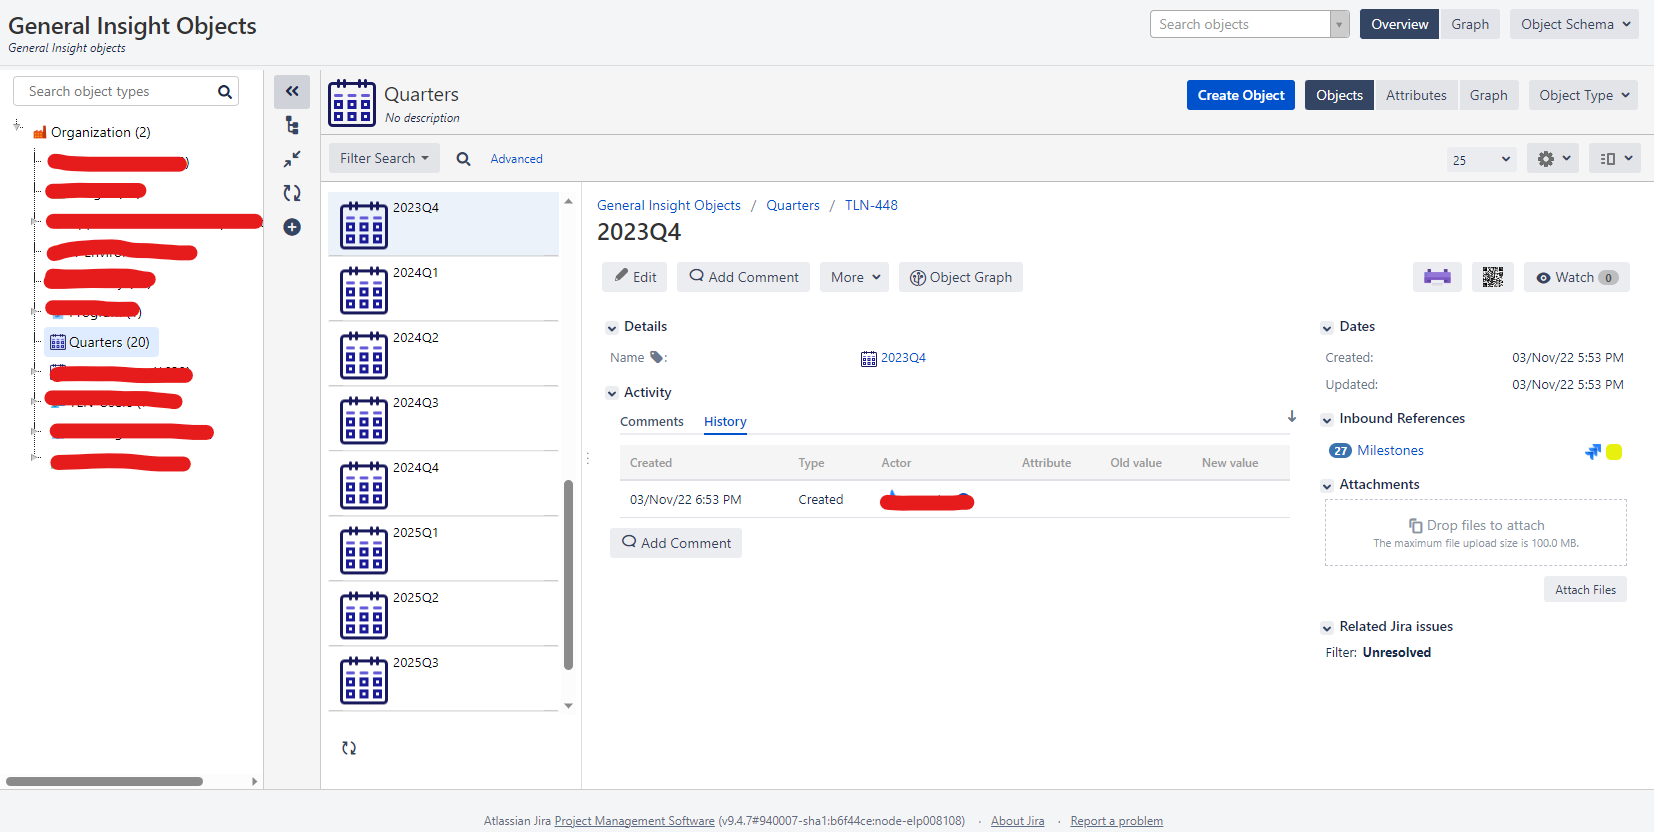
Task: Open the Object Schema dropdown
Action: click(x=1575, y=24)
